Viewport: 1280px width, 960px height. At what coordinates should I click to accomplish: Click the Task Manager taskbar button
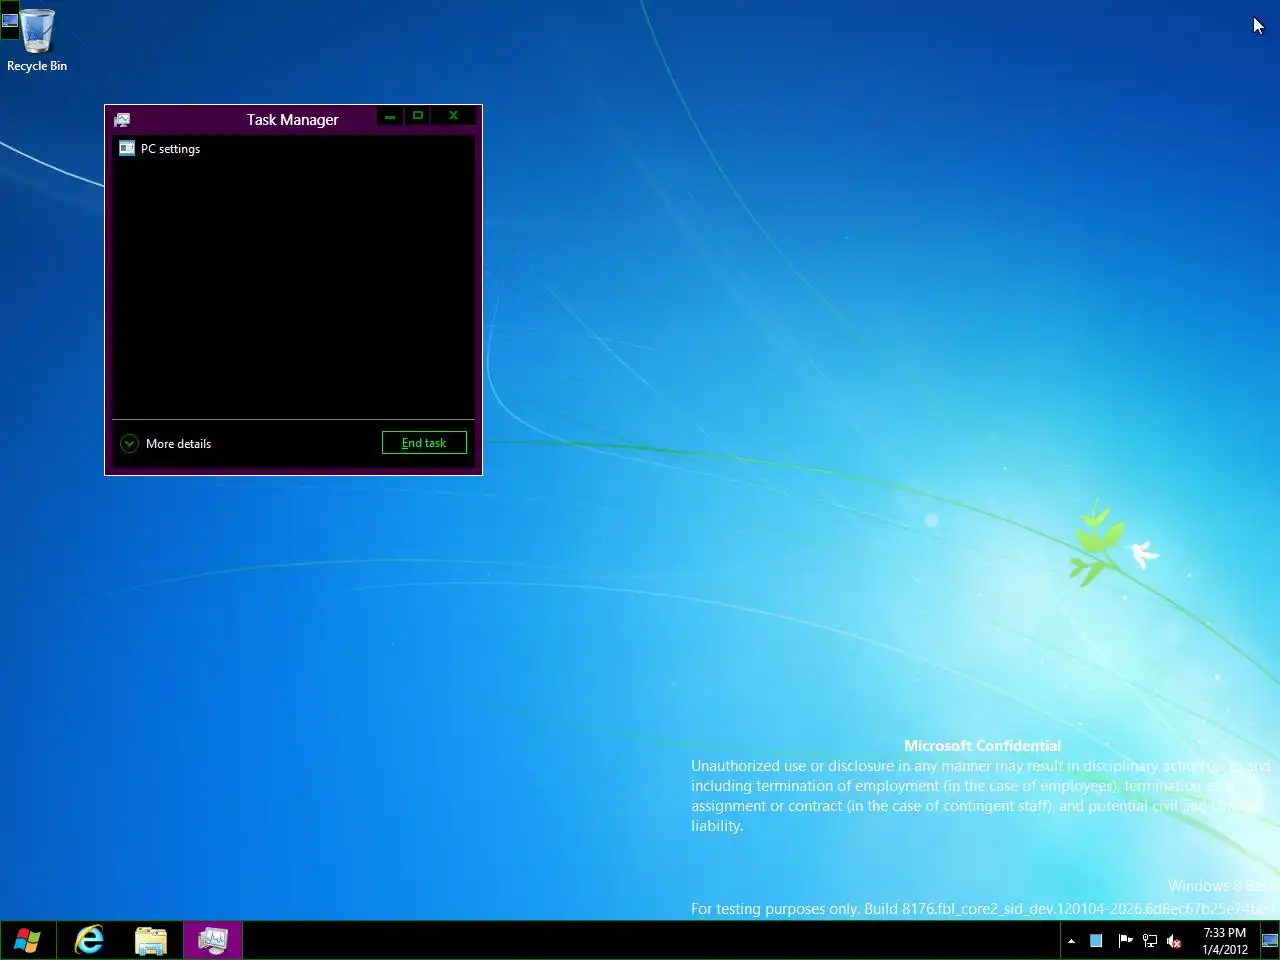pos(213,940)
